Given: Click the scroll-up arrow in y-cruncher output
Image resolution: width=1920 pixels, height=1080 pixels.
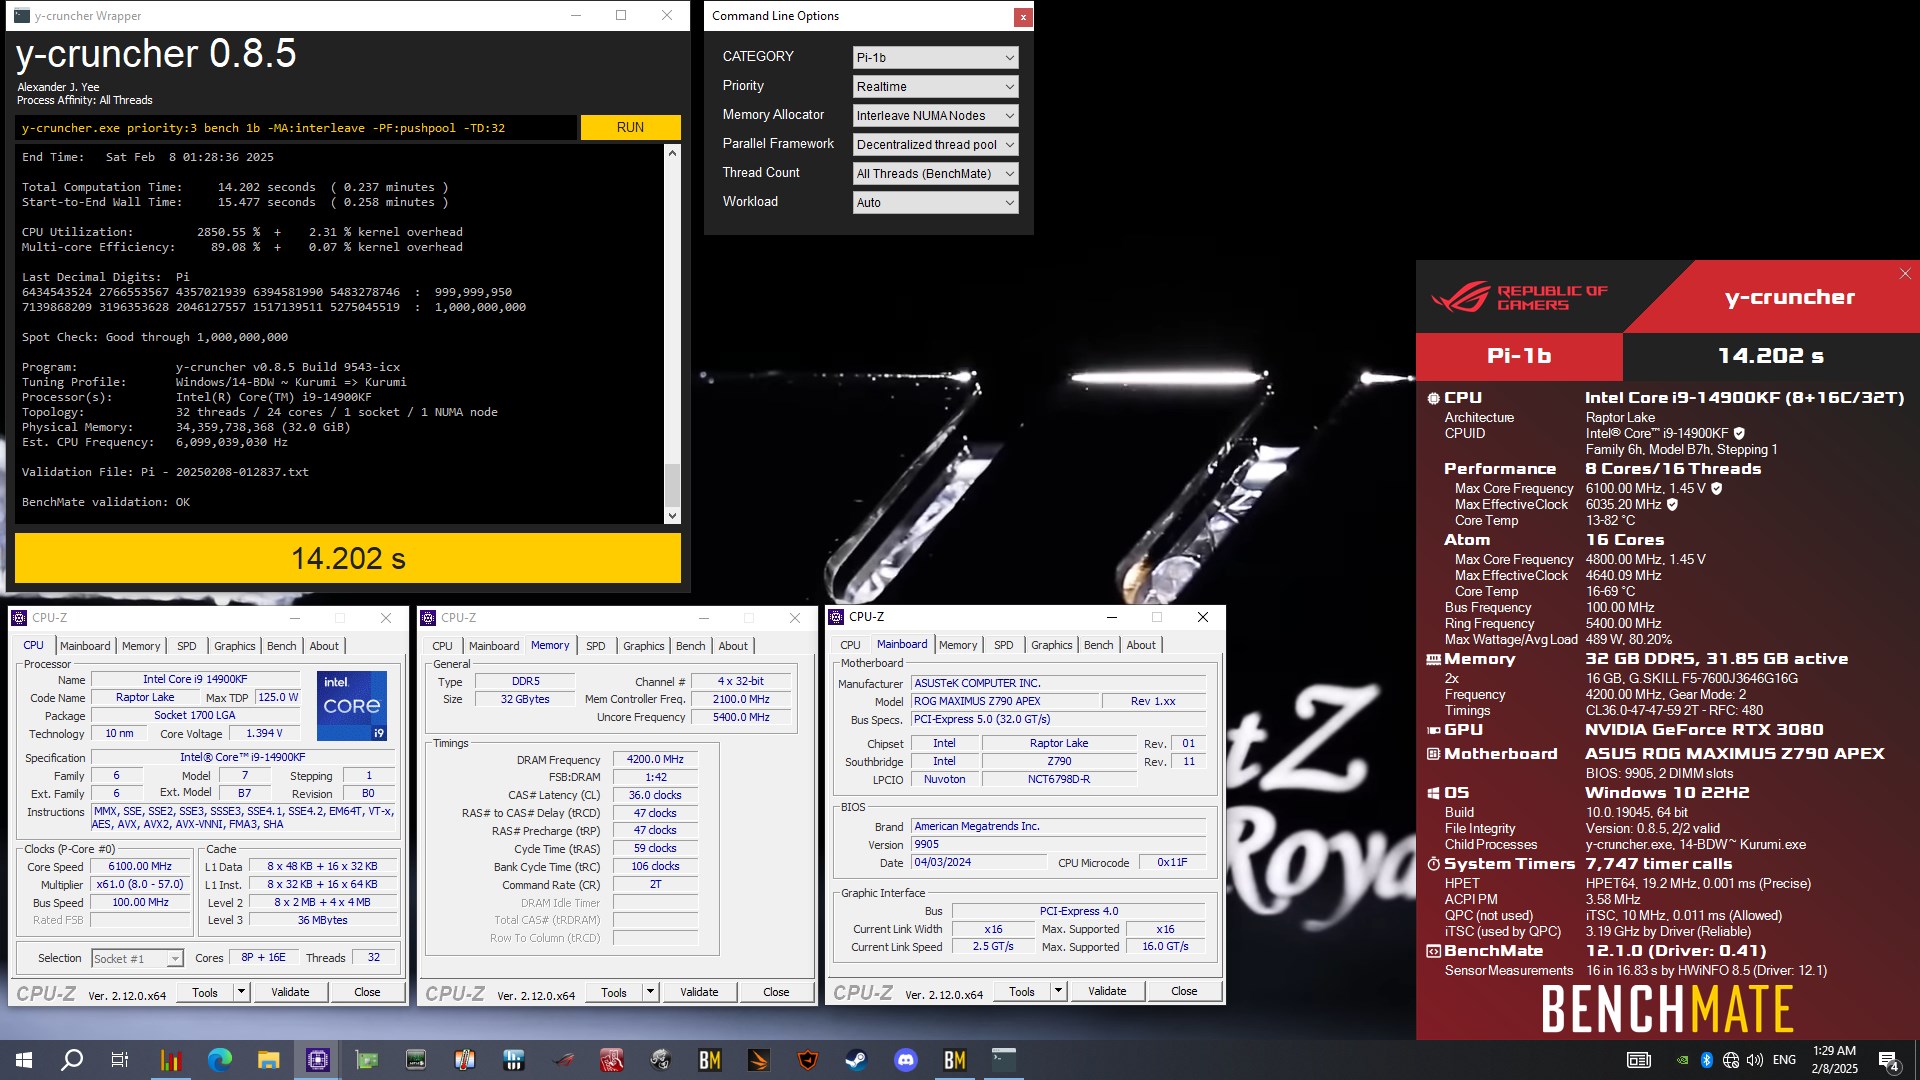Looking at the screenshot, I should [672, 153].
